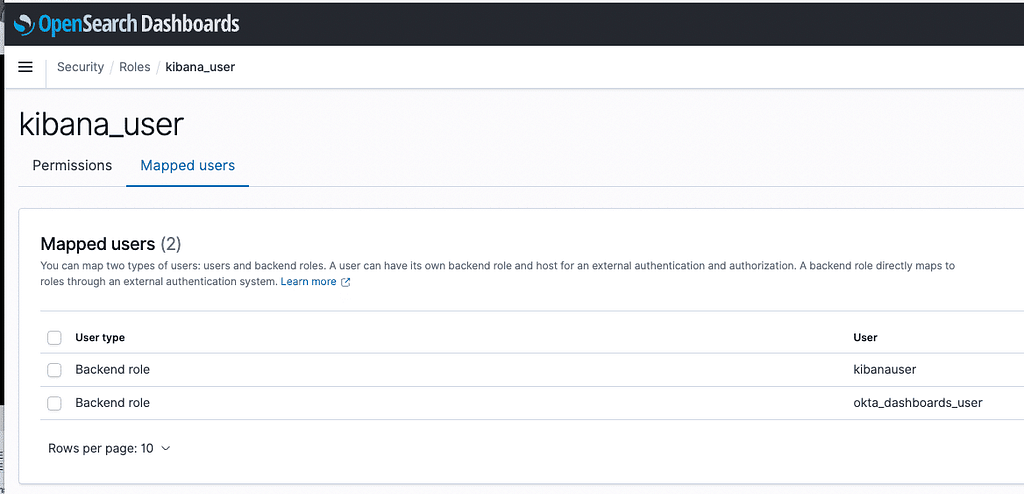The height and width of the screenshot is (494, 1024).
Task: Click the OpenSearch logo icon
Action: click(24, 25)
